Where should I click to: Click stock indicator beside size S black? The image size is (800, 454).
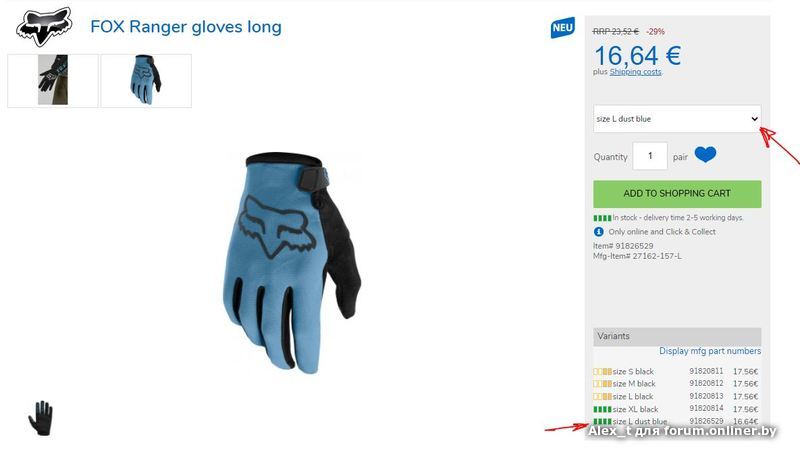pyautogui.click(x=602, y=372)
